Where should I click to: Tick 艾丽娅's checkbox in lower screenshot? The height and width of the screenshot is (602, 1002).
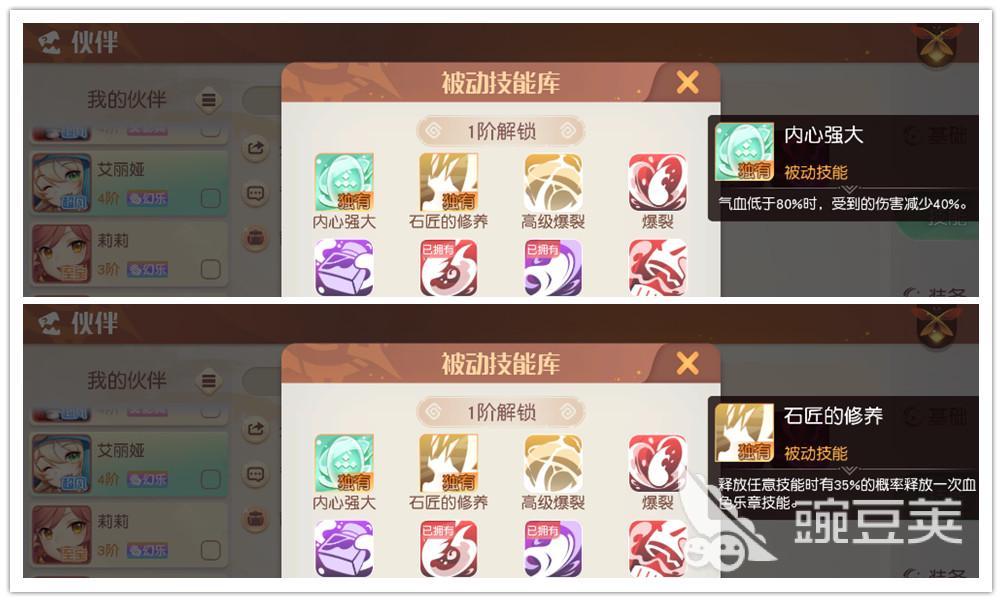211,479
